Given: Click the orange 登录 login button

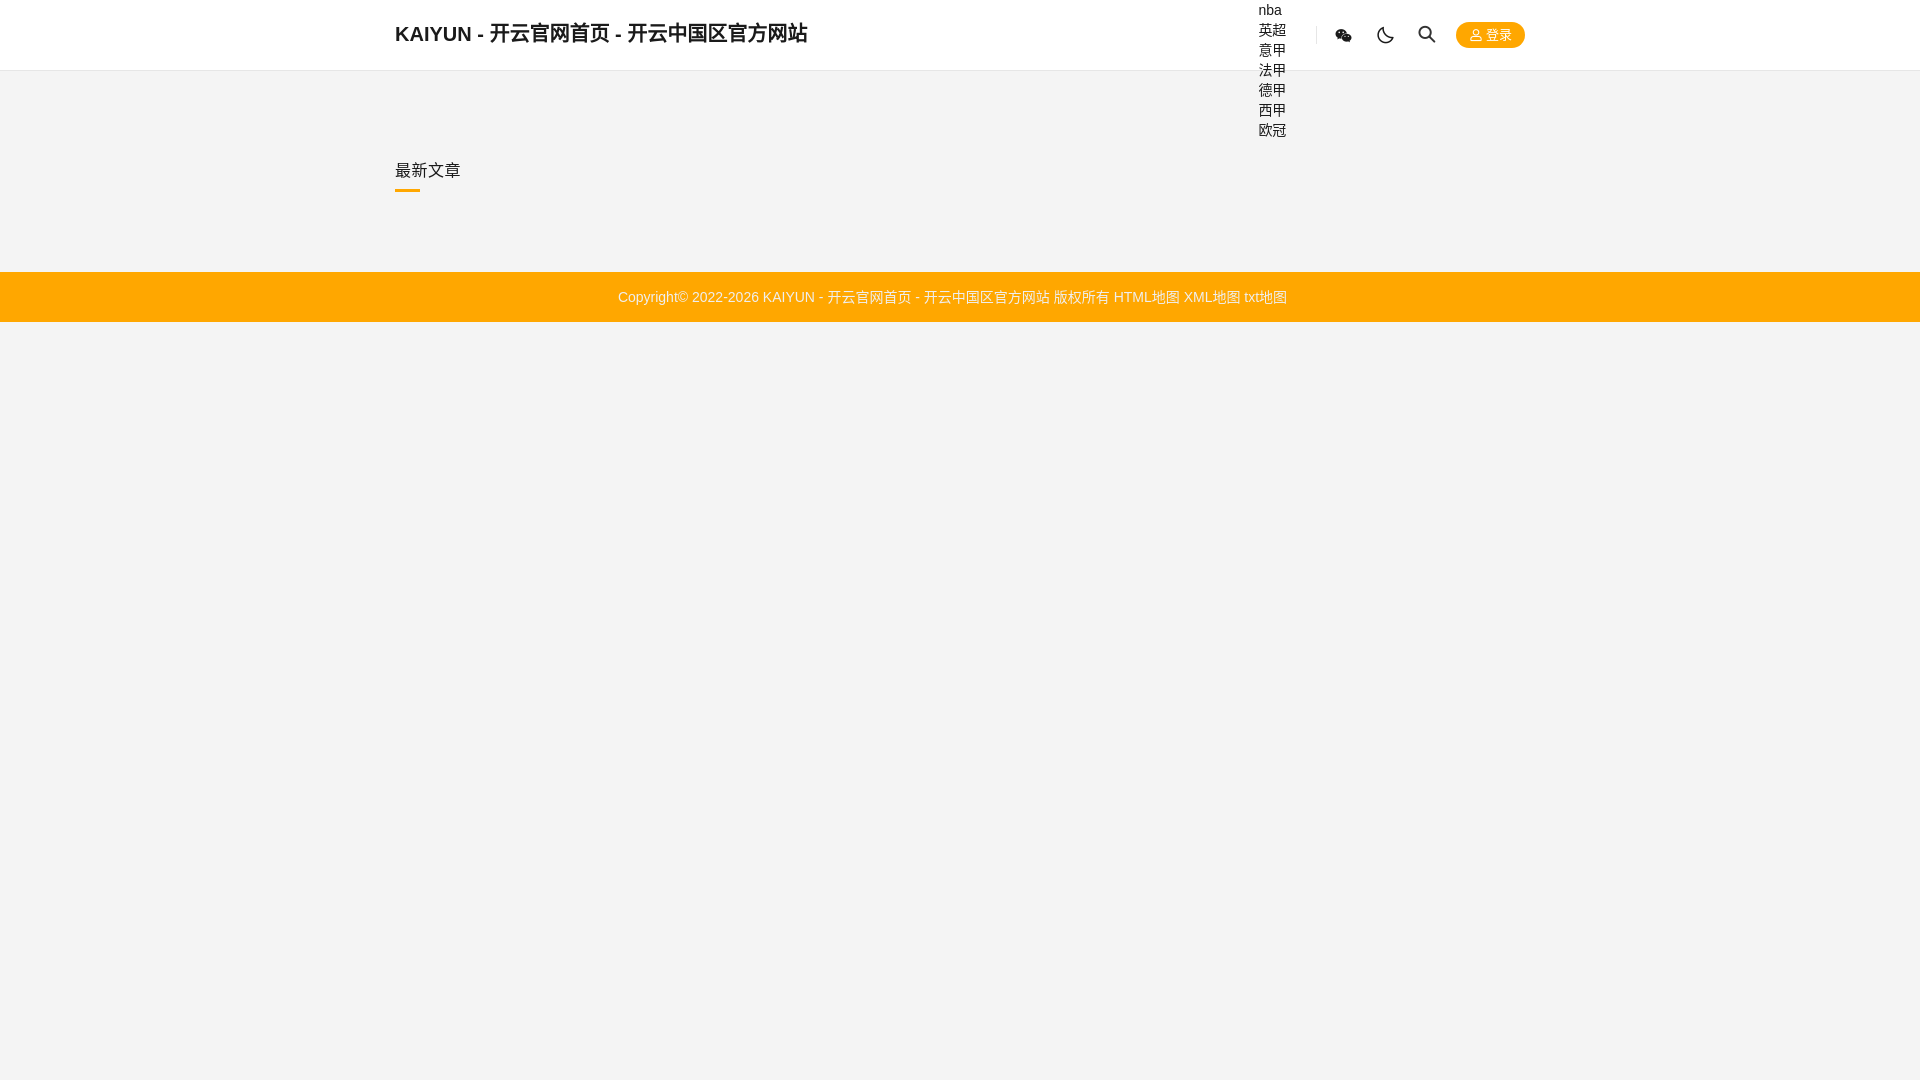Looking at the screenshot, I should pos(1490,35).
